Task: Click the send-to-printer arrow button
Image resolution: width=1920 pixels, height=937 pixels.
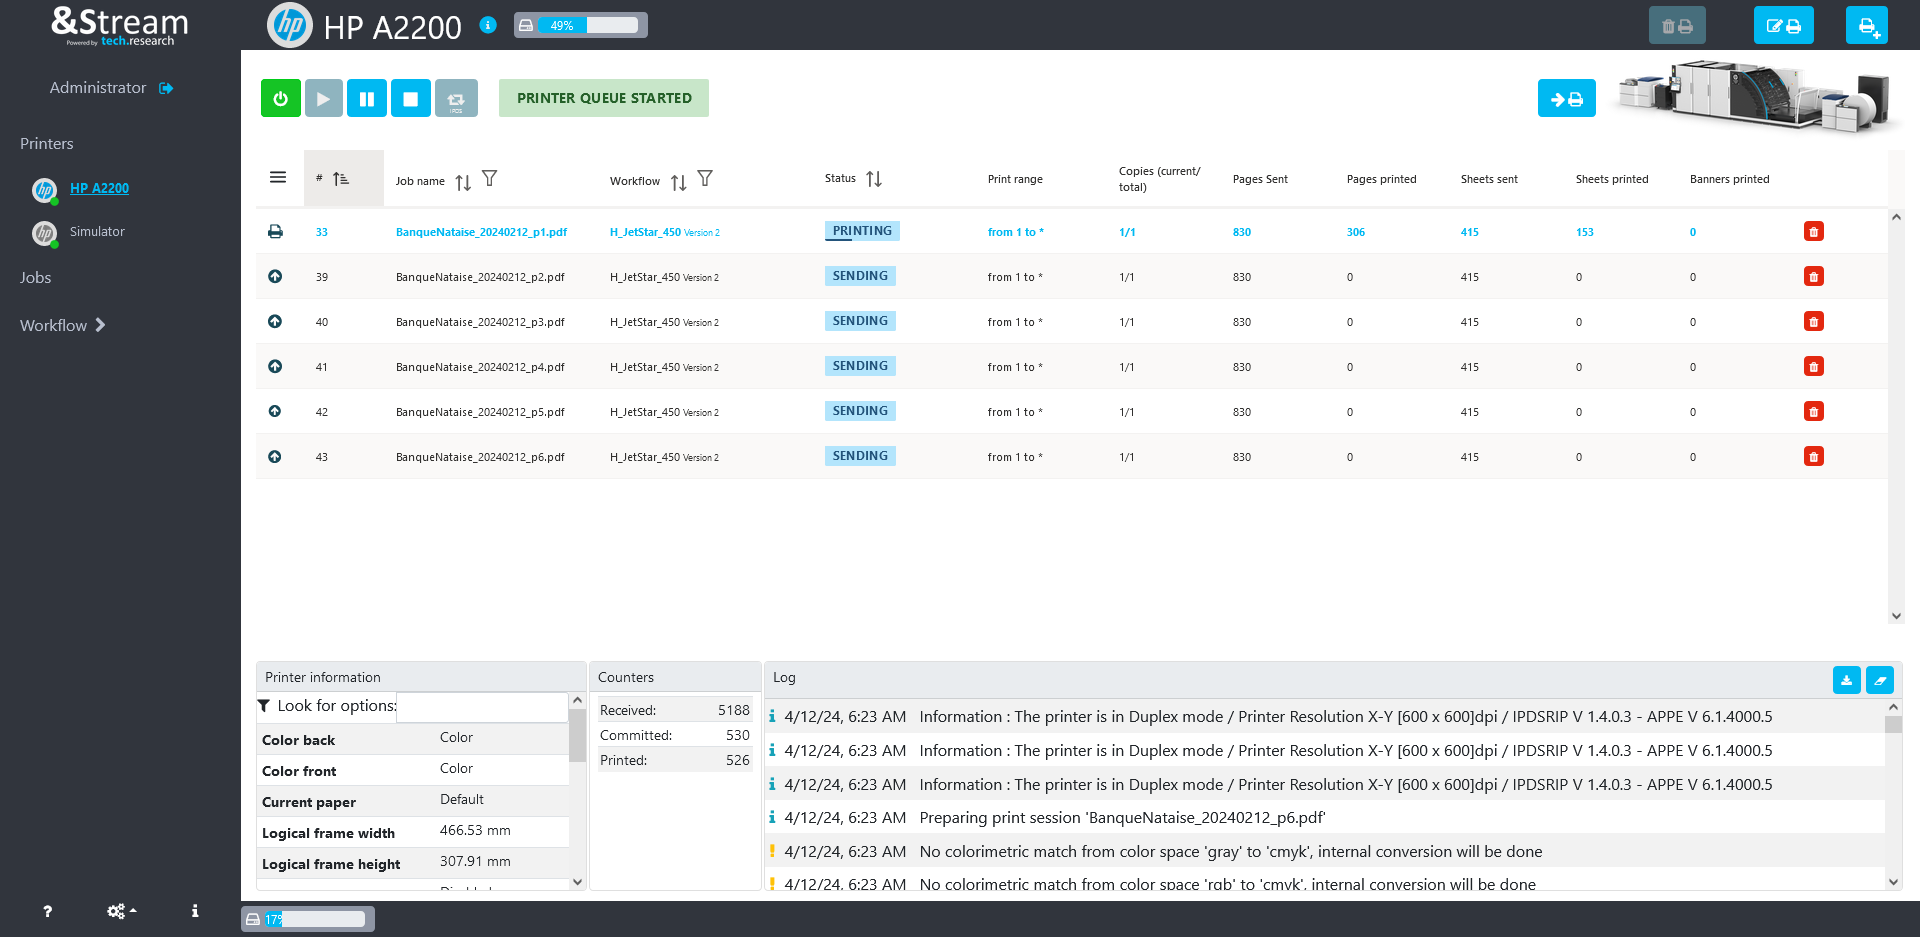Action: tap(1566, 99)
